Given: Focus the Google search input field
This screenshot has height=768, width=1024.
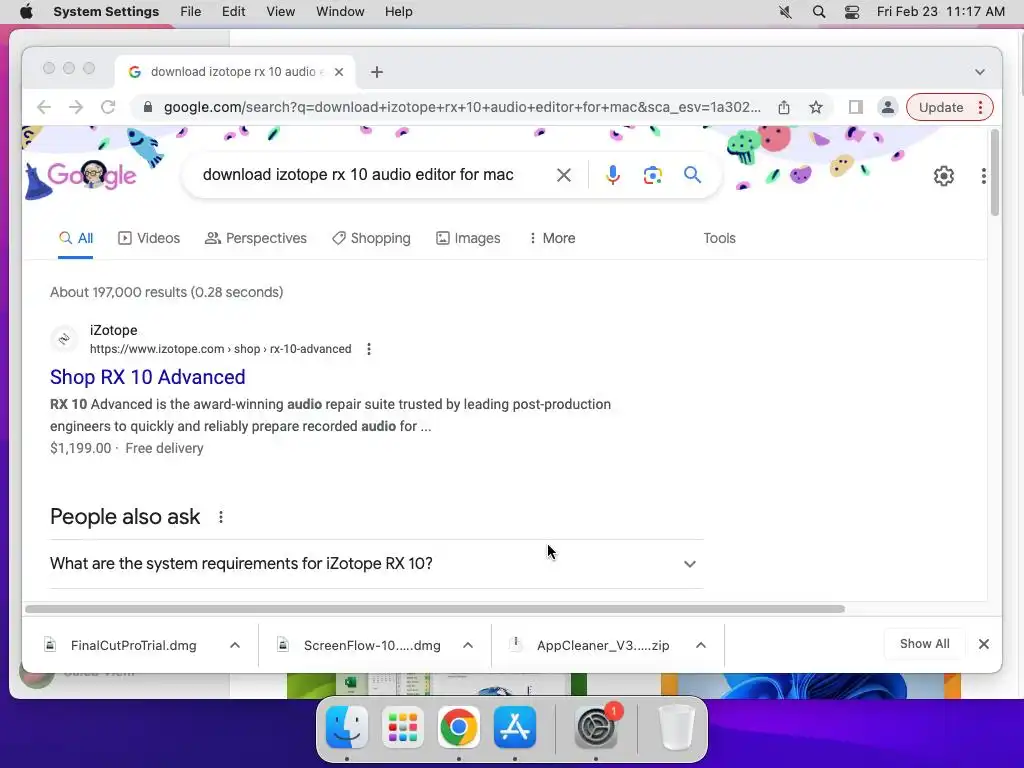Looking at the screenshot, I should (x=358, y=175).
